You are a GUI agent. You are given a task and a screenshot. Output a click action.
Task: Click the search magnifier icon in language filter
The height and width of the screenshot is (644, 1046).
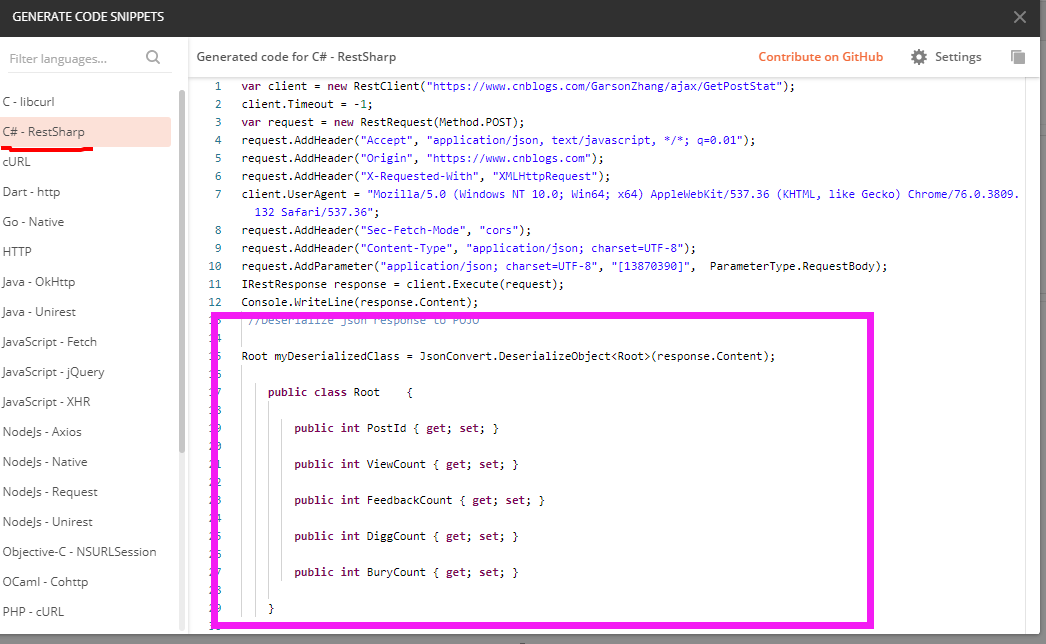(x=153, y=57)
